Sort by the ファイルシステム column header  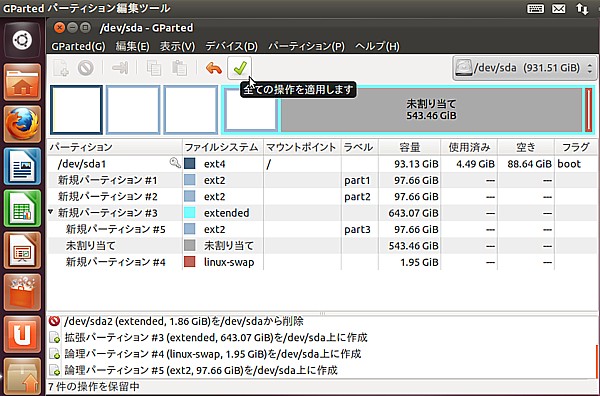[223, 147]
